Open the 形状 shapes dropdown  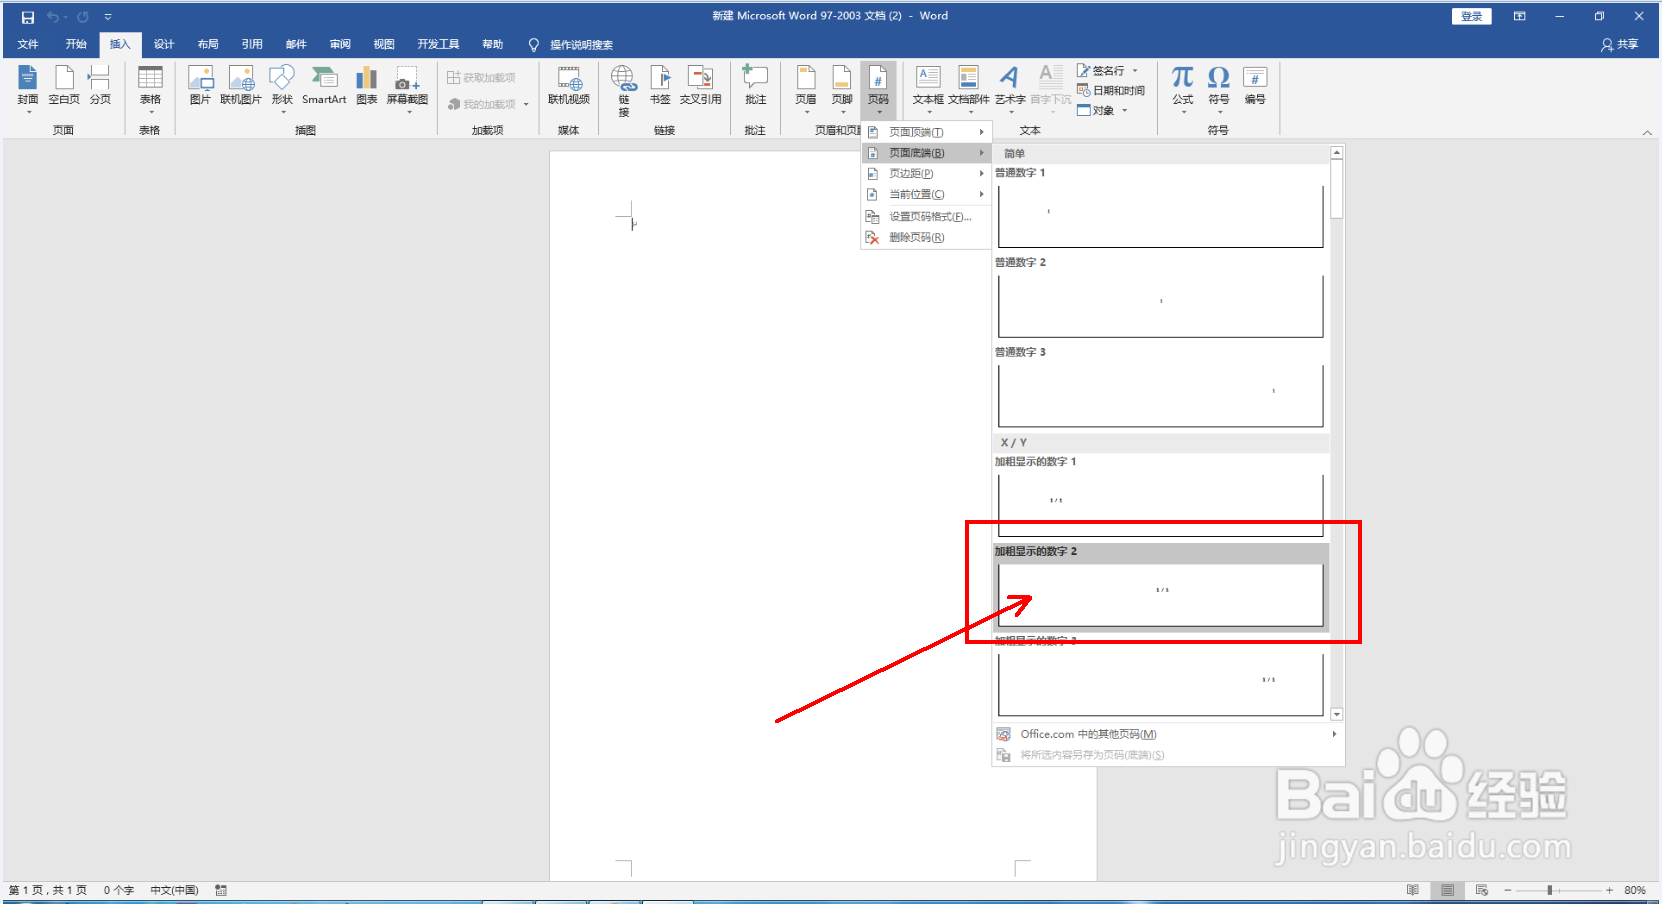pyautogui.click(x=283, y=88)
